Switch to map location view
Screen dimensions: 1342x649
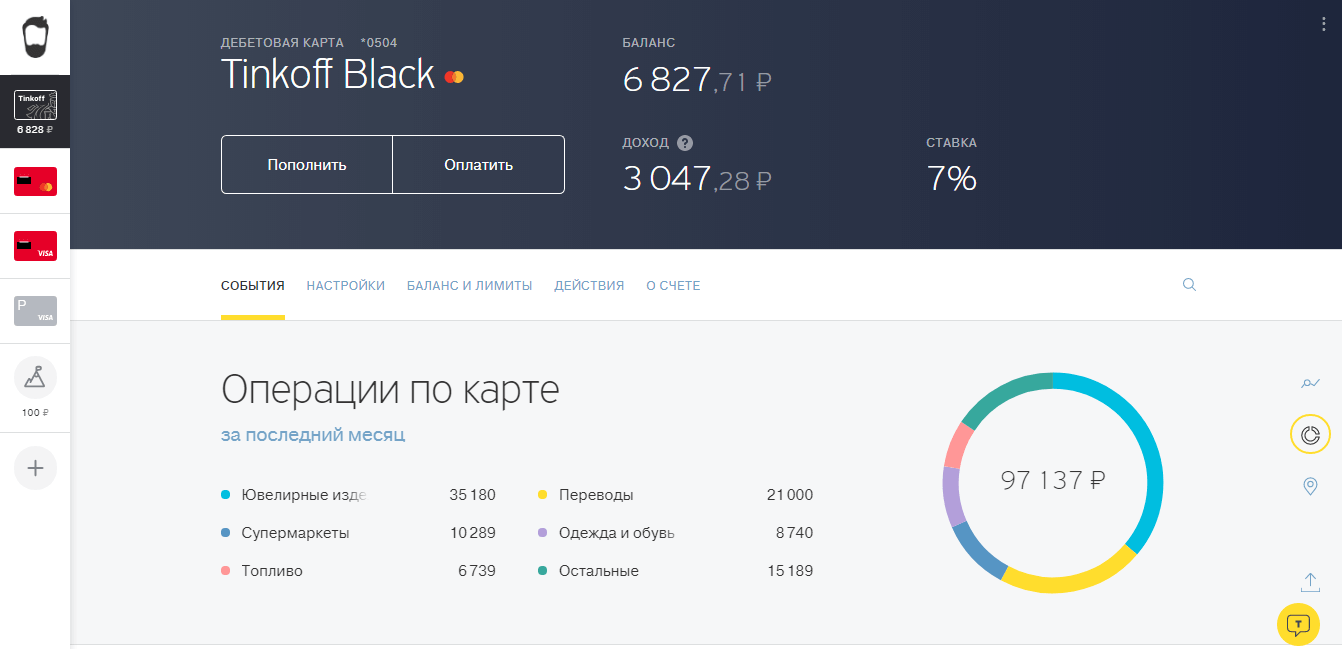1310,486
